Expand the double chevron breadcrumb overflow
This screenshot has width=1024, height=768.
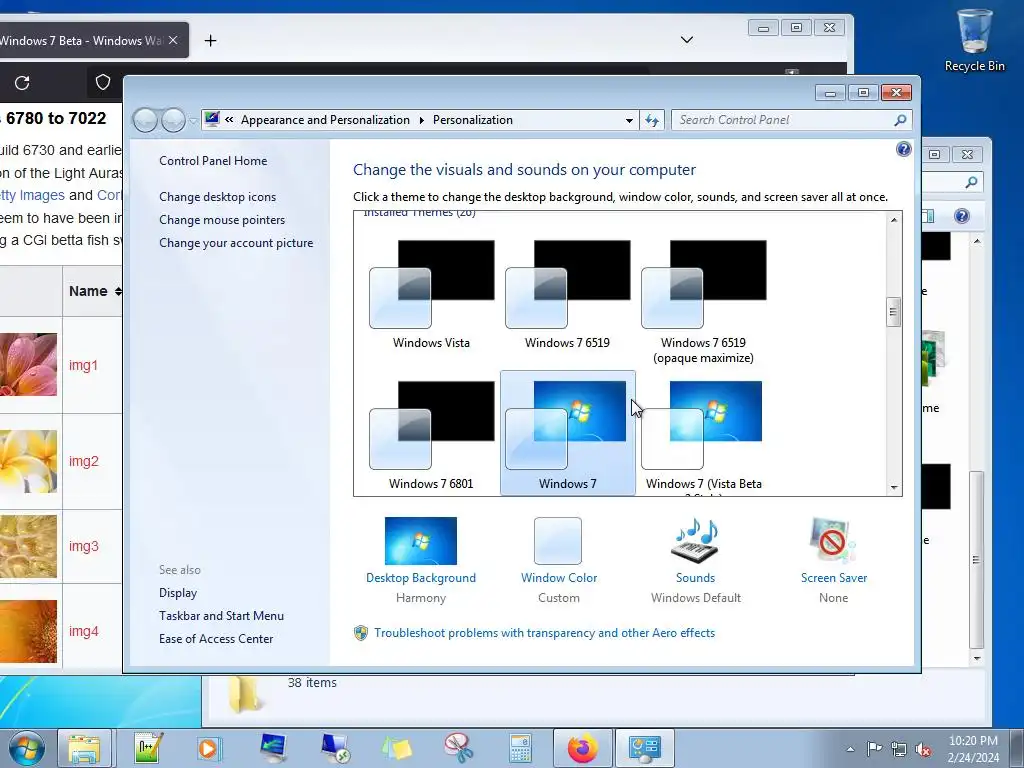coord(229,120)
